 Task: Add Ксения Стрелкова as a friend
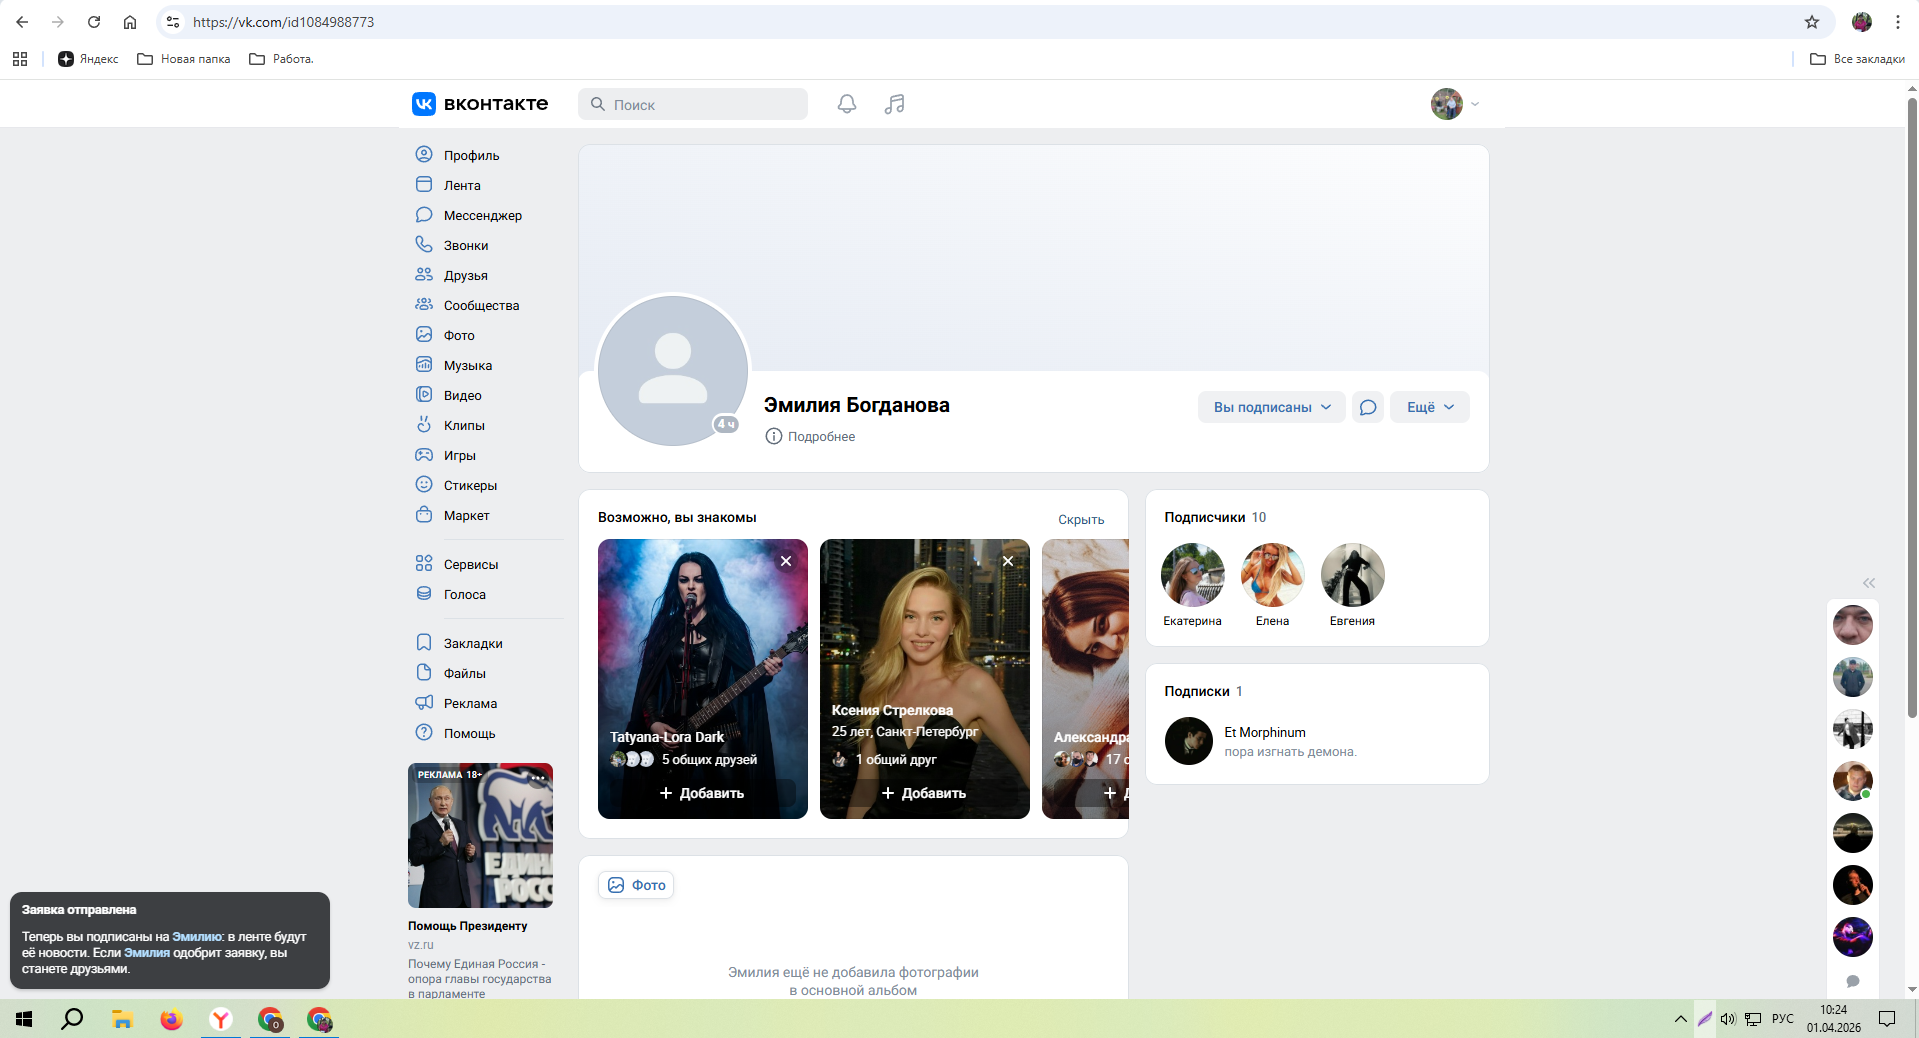pos(924,793)
